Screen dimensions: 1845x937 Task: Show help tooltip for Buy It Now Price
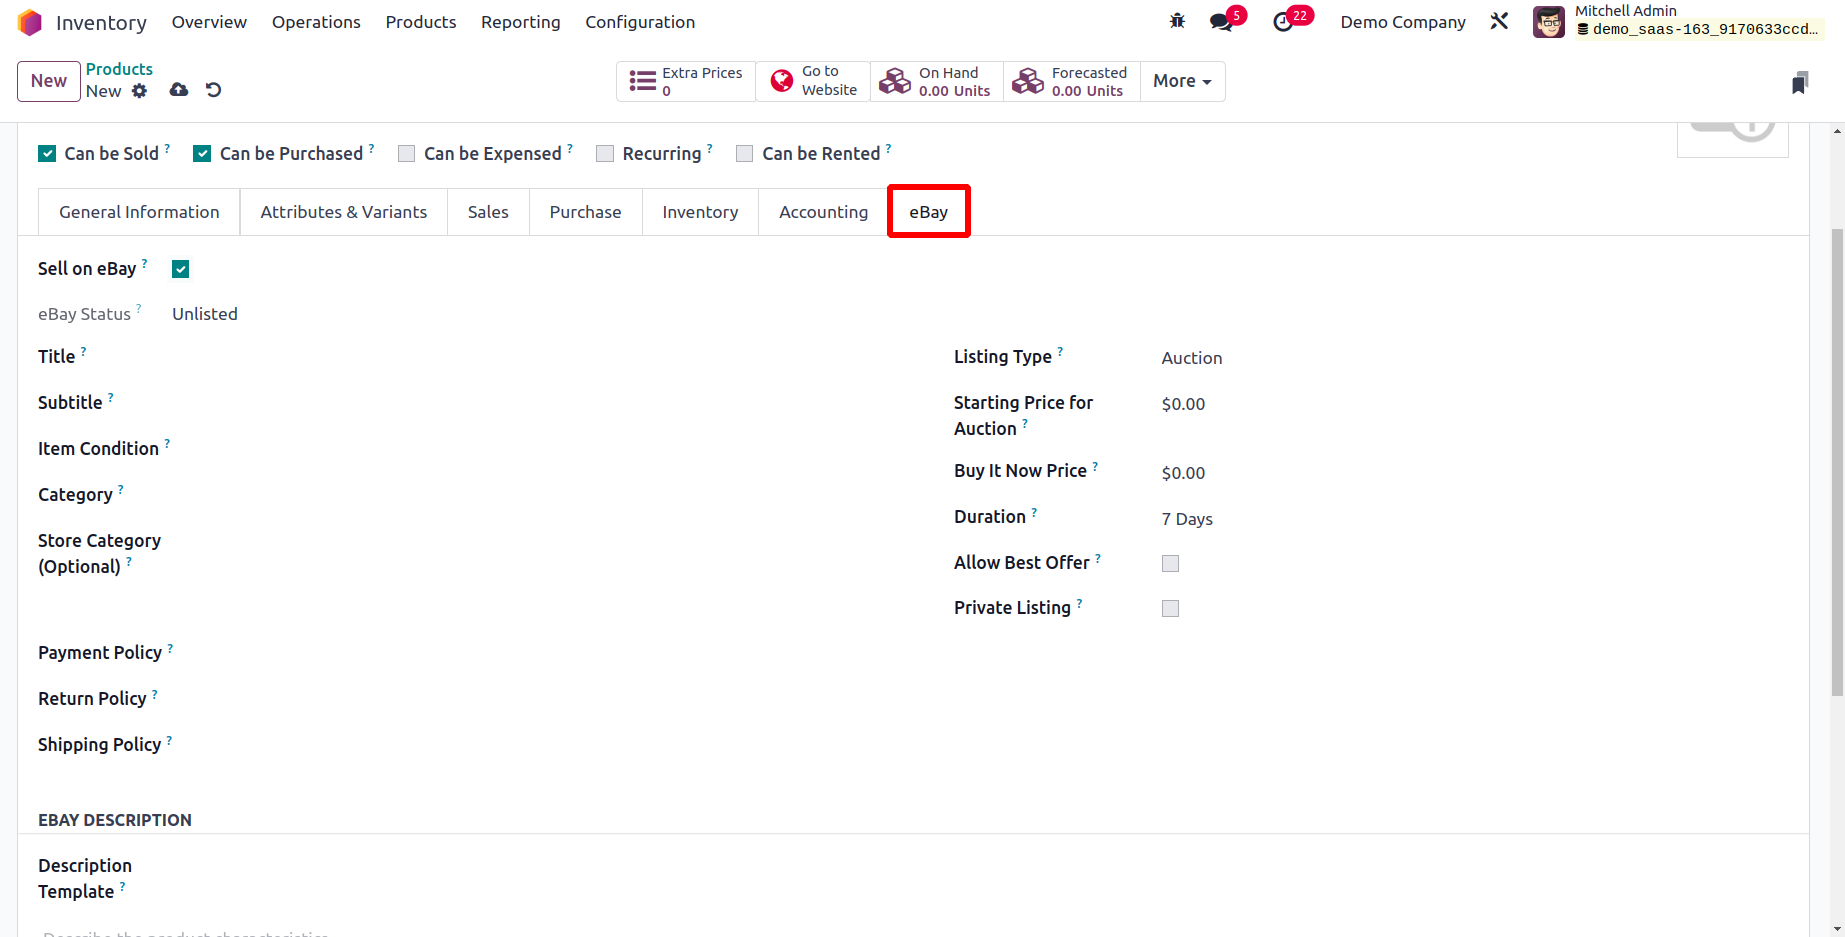(1095, 465)
